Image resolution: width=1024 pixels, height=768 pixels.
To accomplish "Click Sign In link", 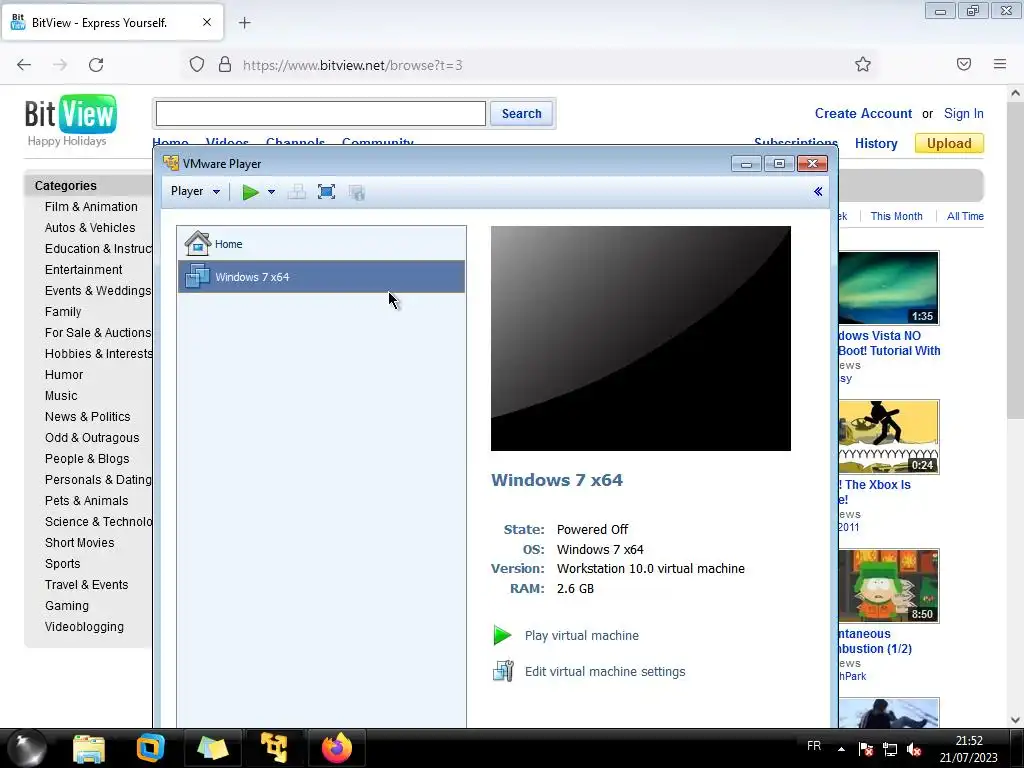I will tap(963, 114).
